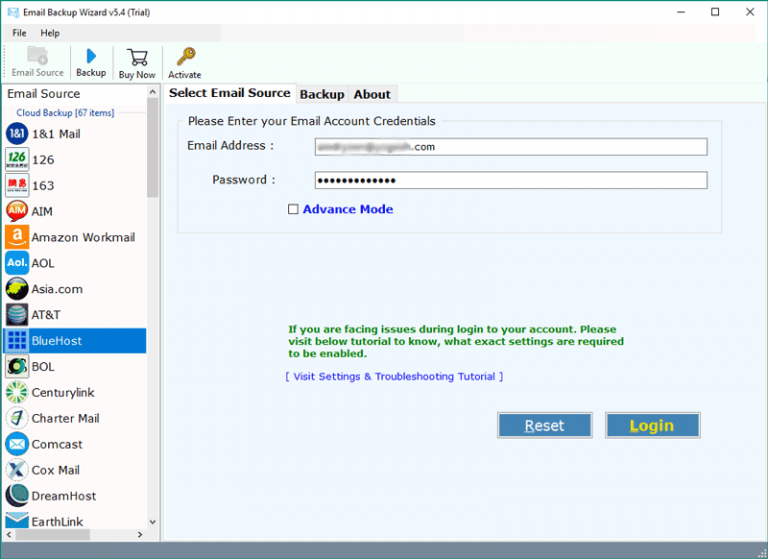Select the Amazon Workmail icon
The width and height of the screenshot is (768, 559).
click(17, 237)
